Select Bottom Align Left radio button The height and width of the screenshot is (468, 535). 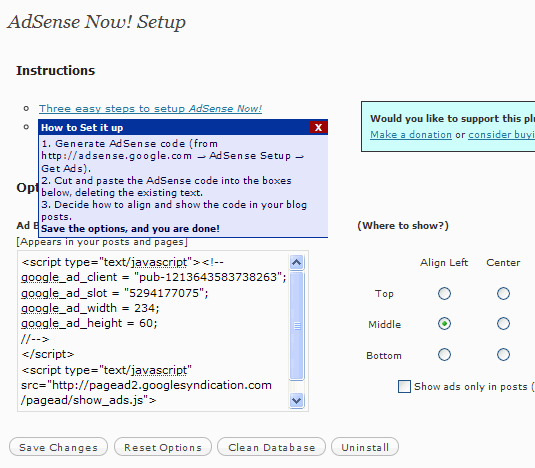pos(444,354)
